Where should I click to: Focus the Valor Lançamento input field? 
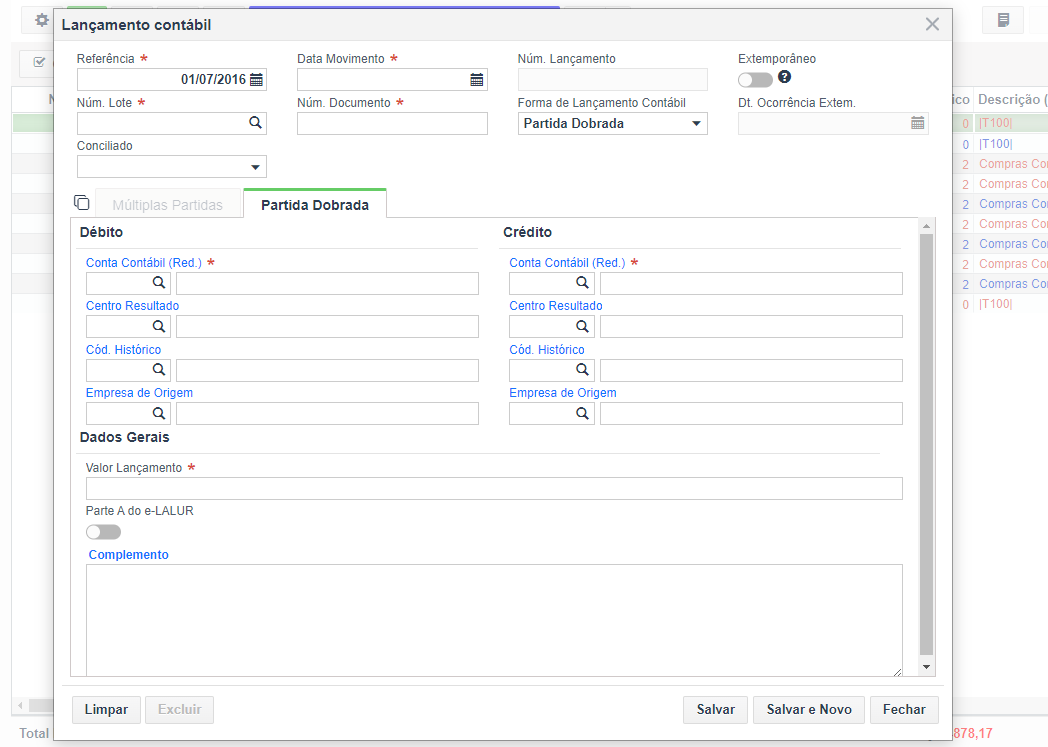(494, 488)
